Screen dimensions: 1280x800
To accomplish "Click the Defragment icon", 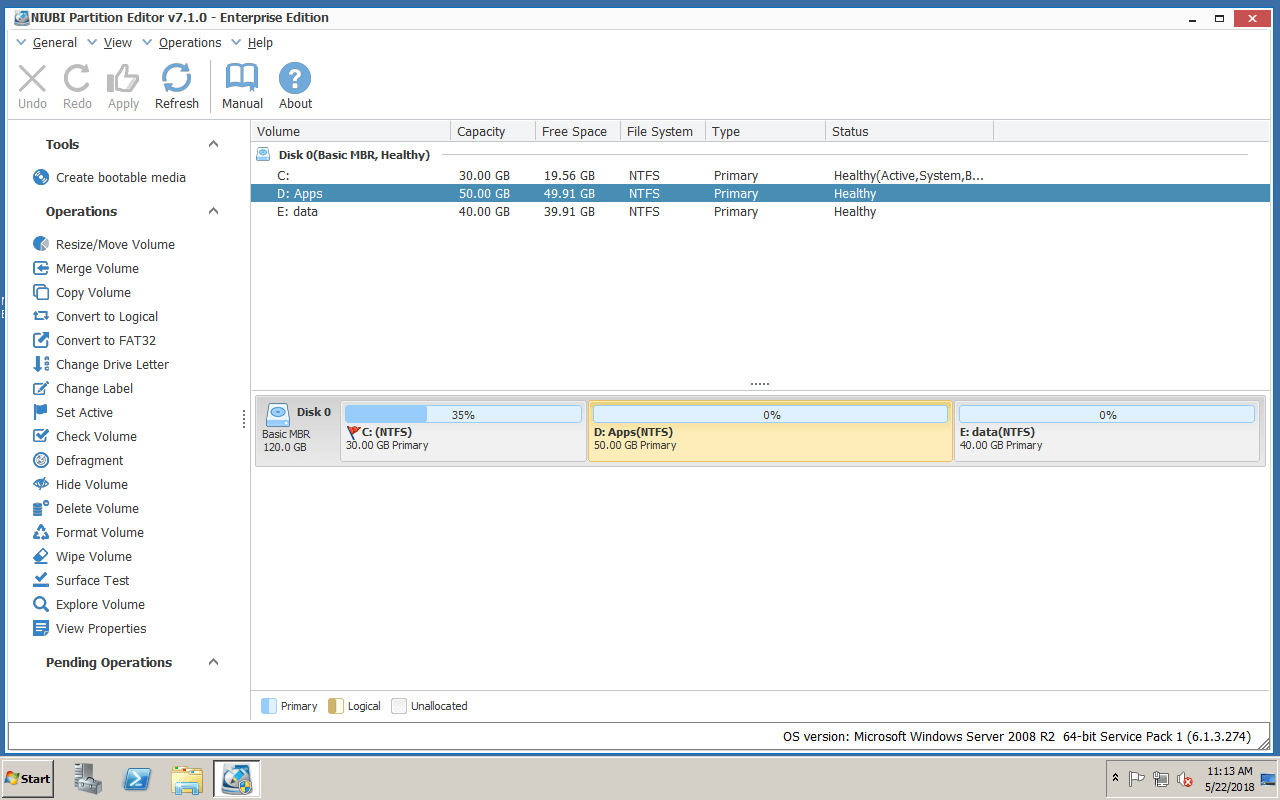I will click(41, 460).
